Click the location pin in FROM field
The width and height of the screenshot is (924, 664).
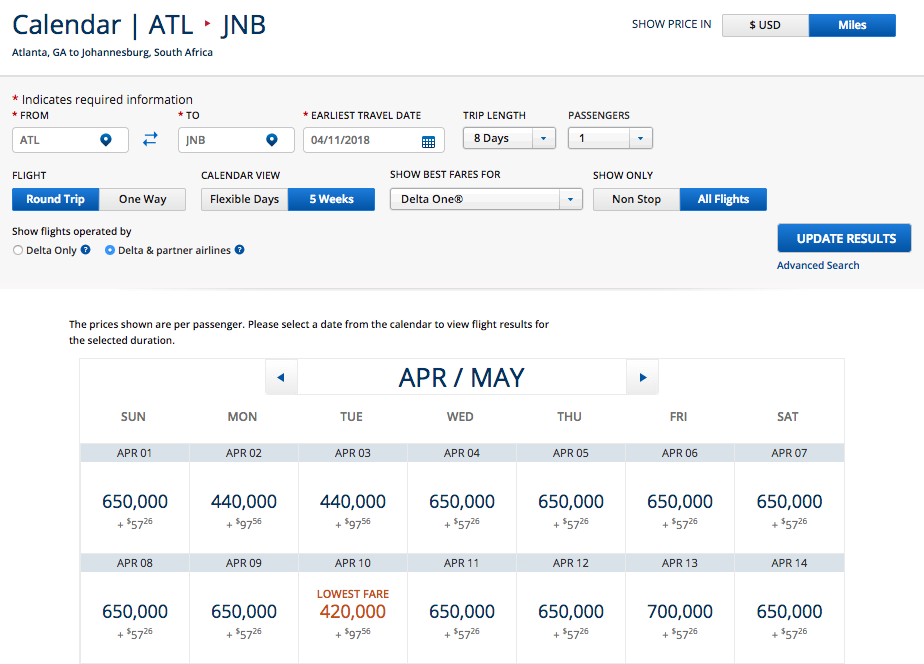tap(105, 140)
